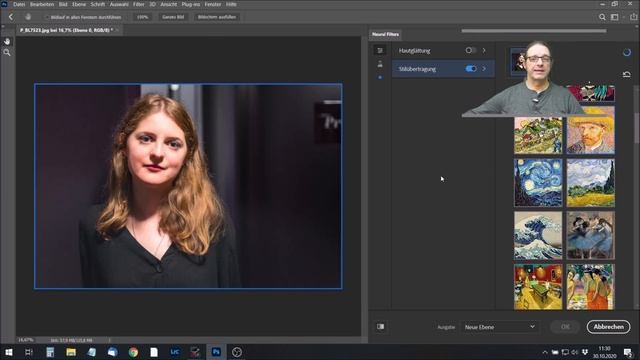
Task: Select the Hand tool in the toolbar
Action: point(7,41)
